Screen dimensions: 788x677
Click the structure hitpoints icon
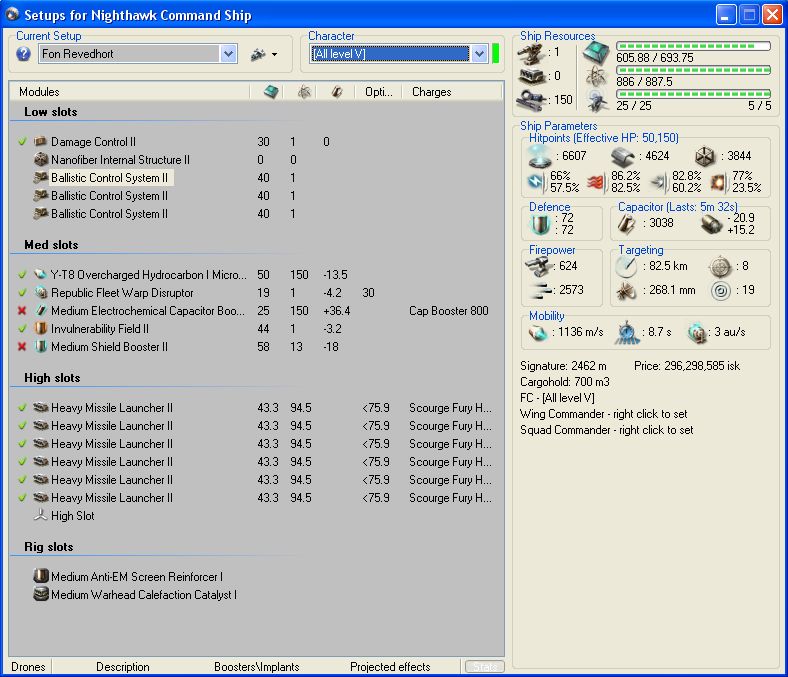[705, 156]
